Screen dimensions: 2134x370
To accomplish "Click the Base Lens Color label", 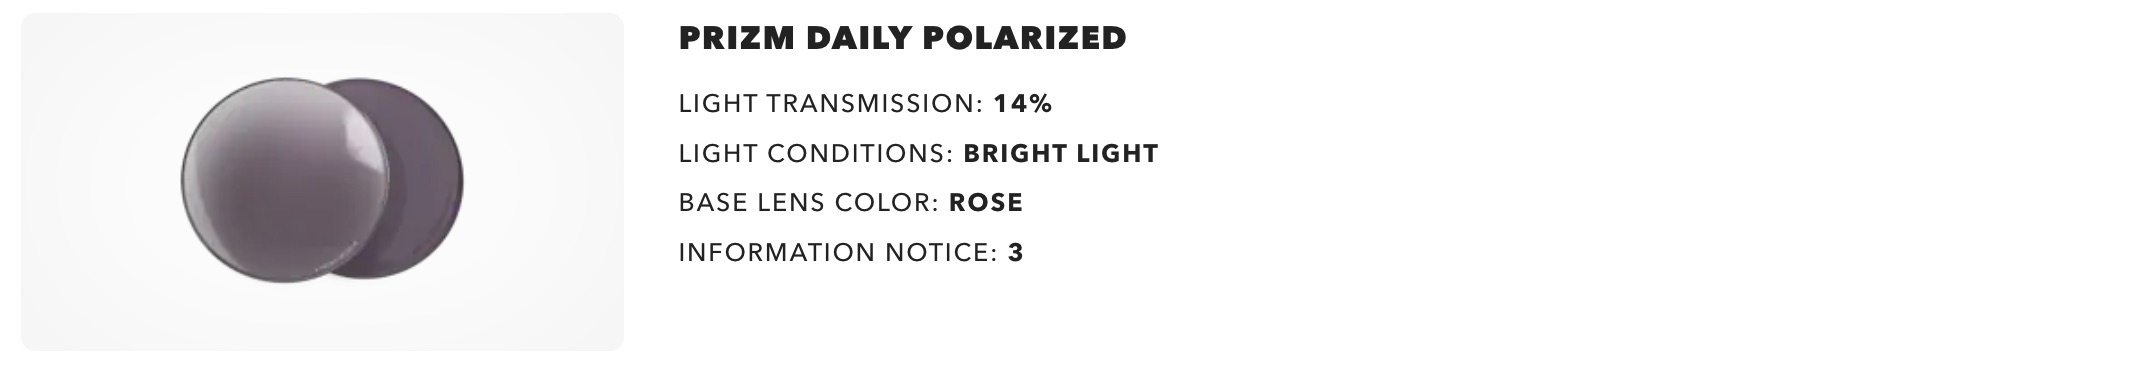I will [x=808, y=203].
